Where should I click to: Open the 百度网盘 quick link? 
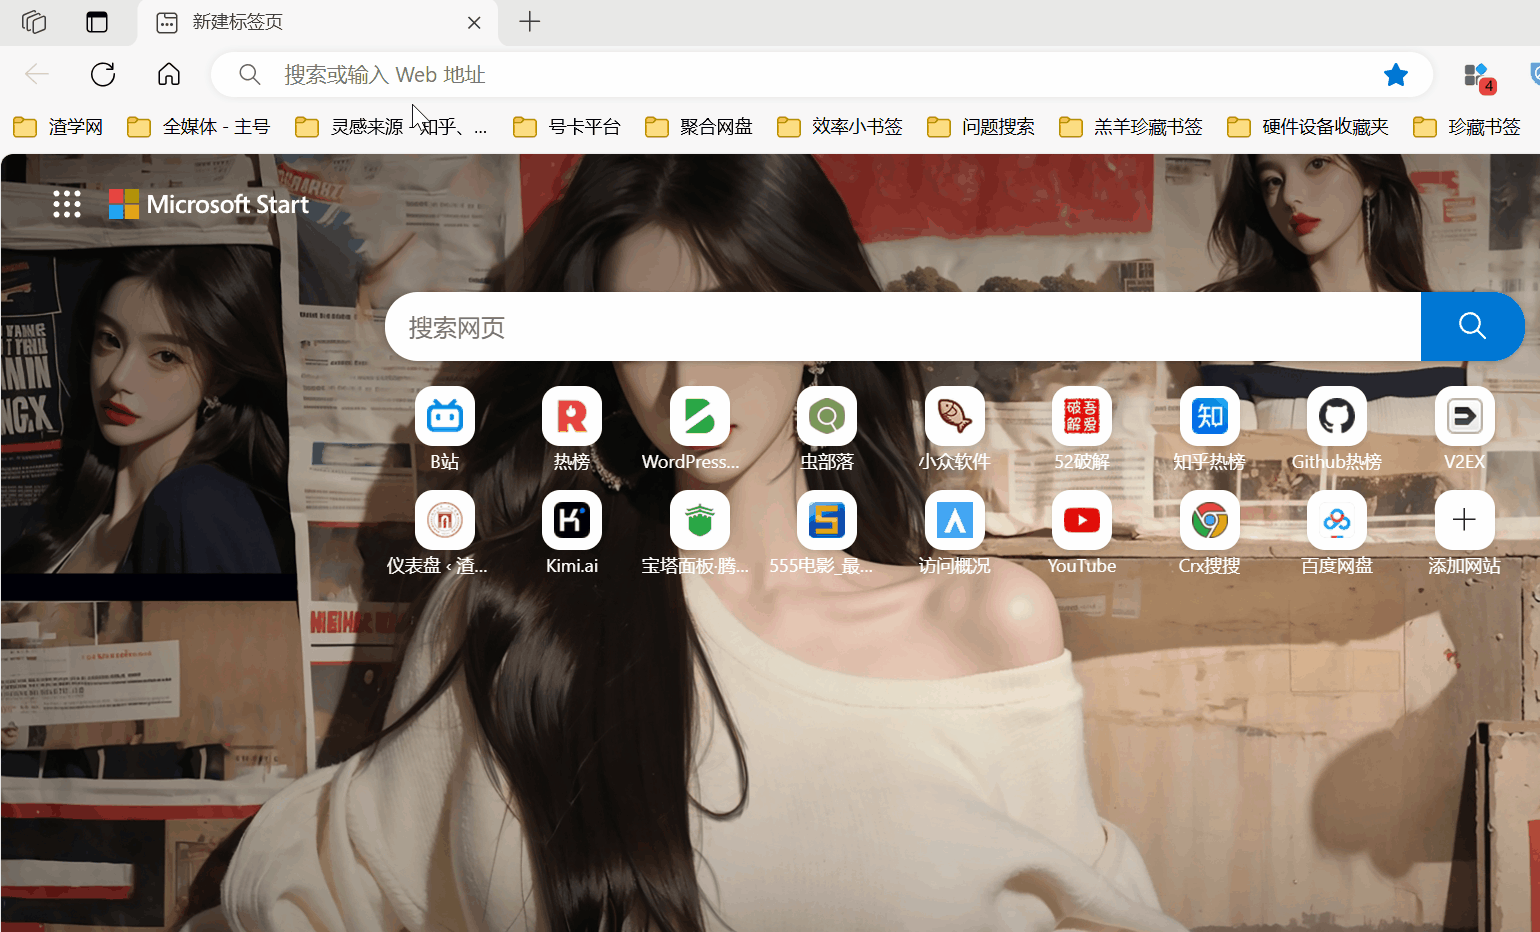click(1337, 521)
